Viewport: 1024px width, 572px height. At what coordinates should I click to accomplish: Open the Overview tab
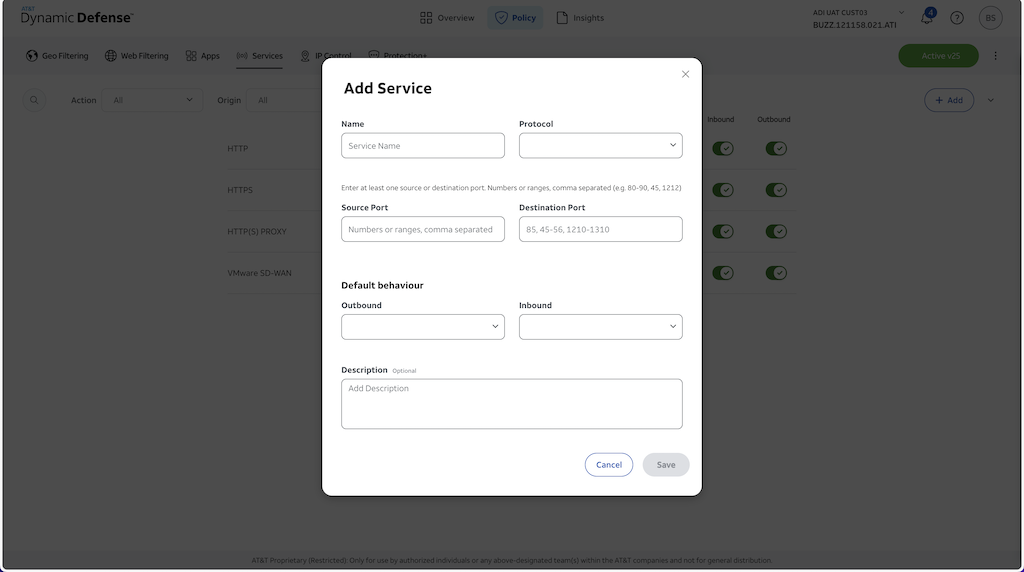point(447,18)
